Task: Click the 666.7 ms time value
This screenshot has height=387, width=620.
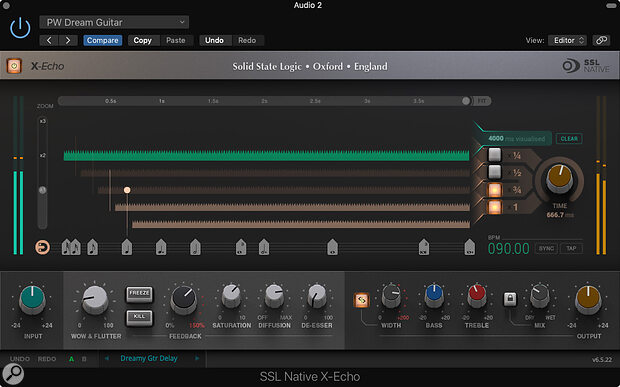Action: [560, 215]
